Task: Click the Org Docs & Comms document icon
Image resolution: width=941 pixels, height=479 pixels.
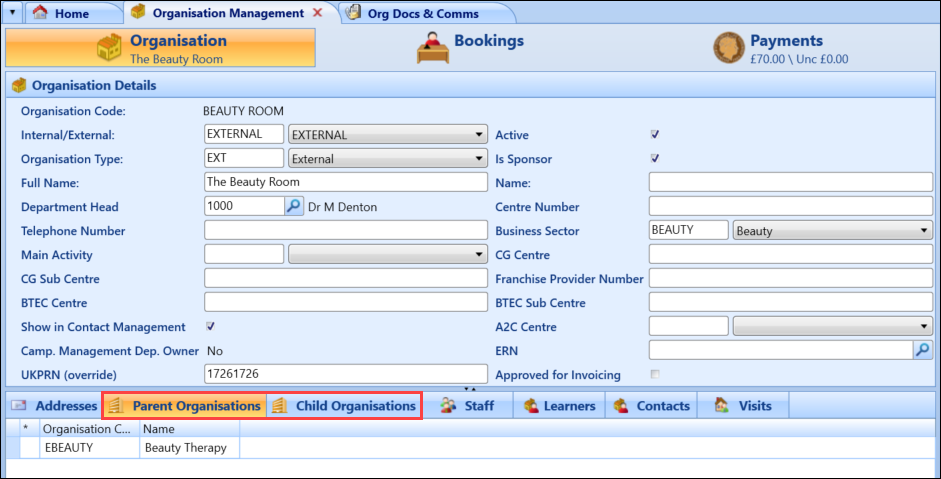Action: click(x=353, y=12)
